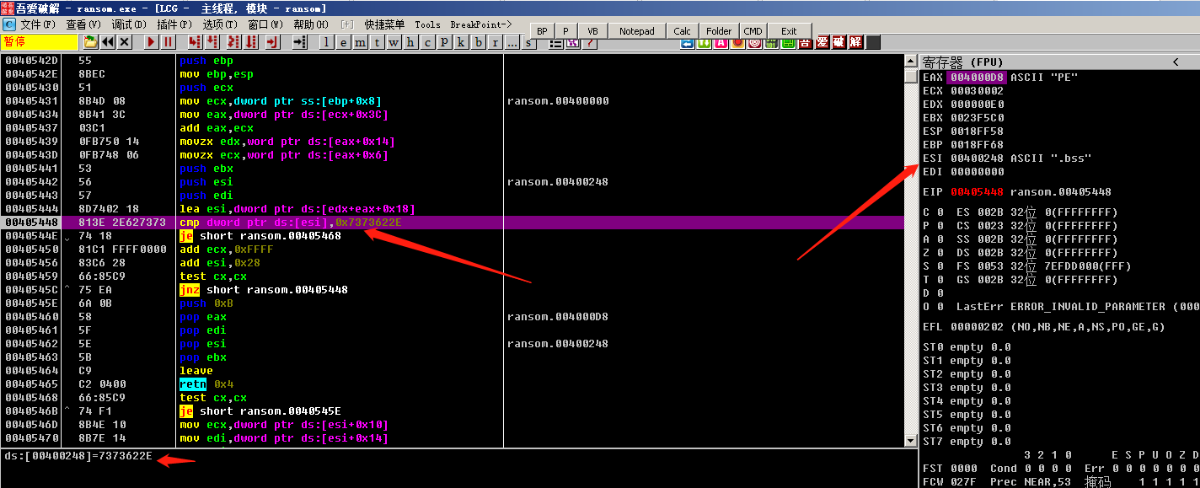The height and width of the screenshot is (488, 1200).
Task: Launch Notepad from the toolbar button
Action: coord(637,31)
